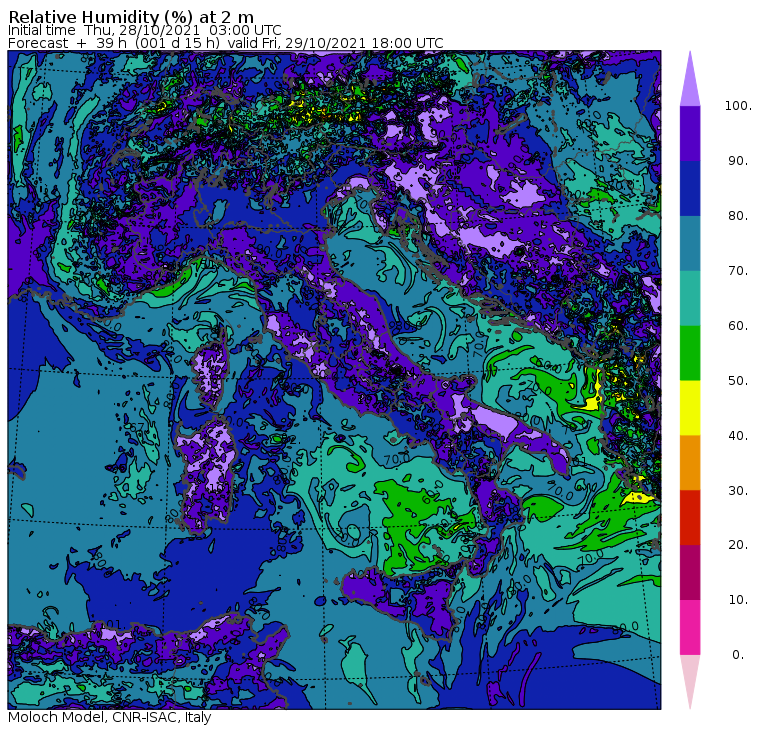
Task: Click the "Initial time Thu, 28/10/2021 03:00 UTC" line
Action: 144,30
